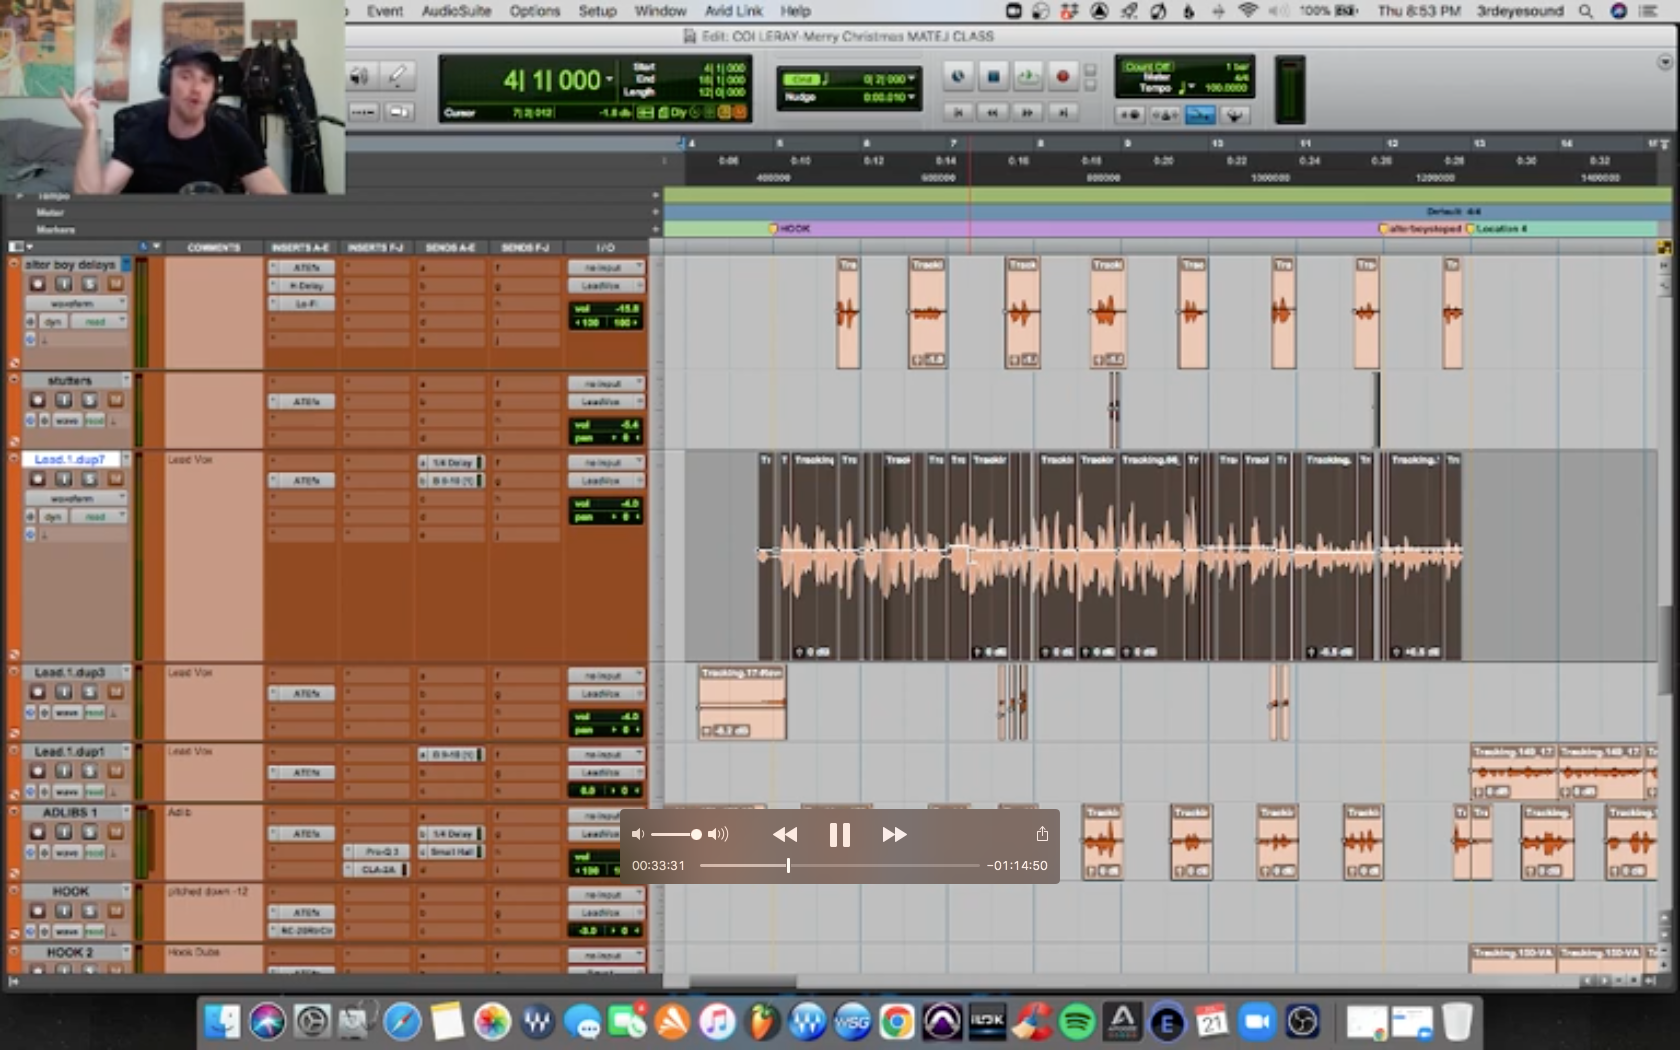Click the Pro-Q 3 insert on ADLIBS 1
This screenshot has height=1050, width=1680.
(x=380, y=851)
